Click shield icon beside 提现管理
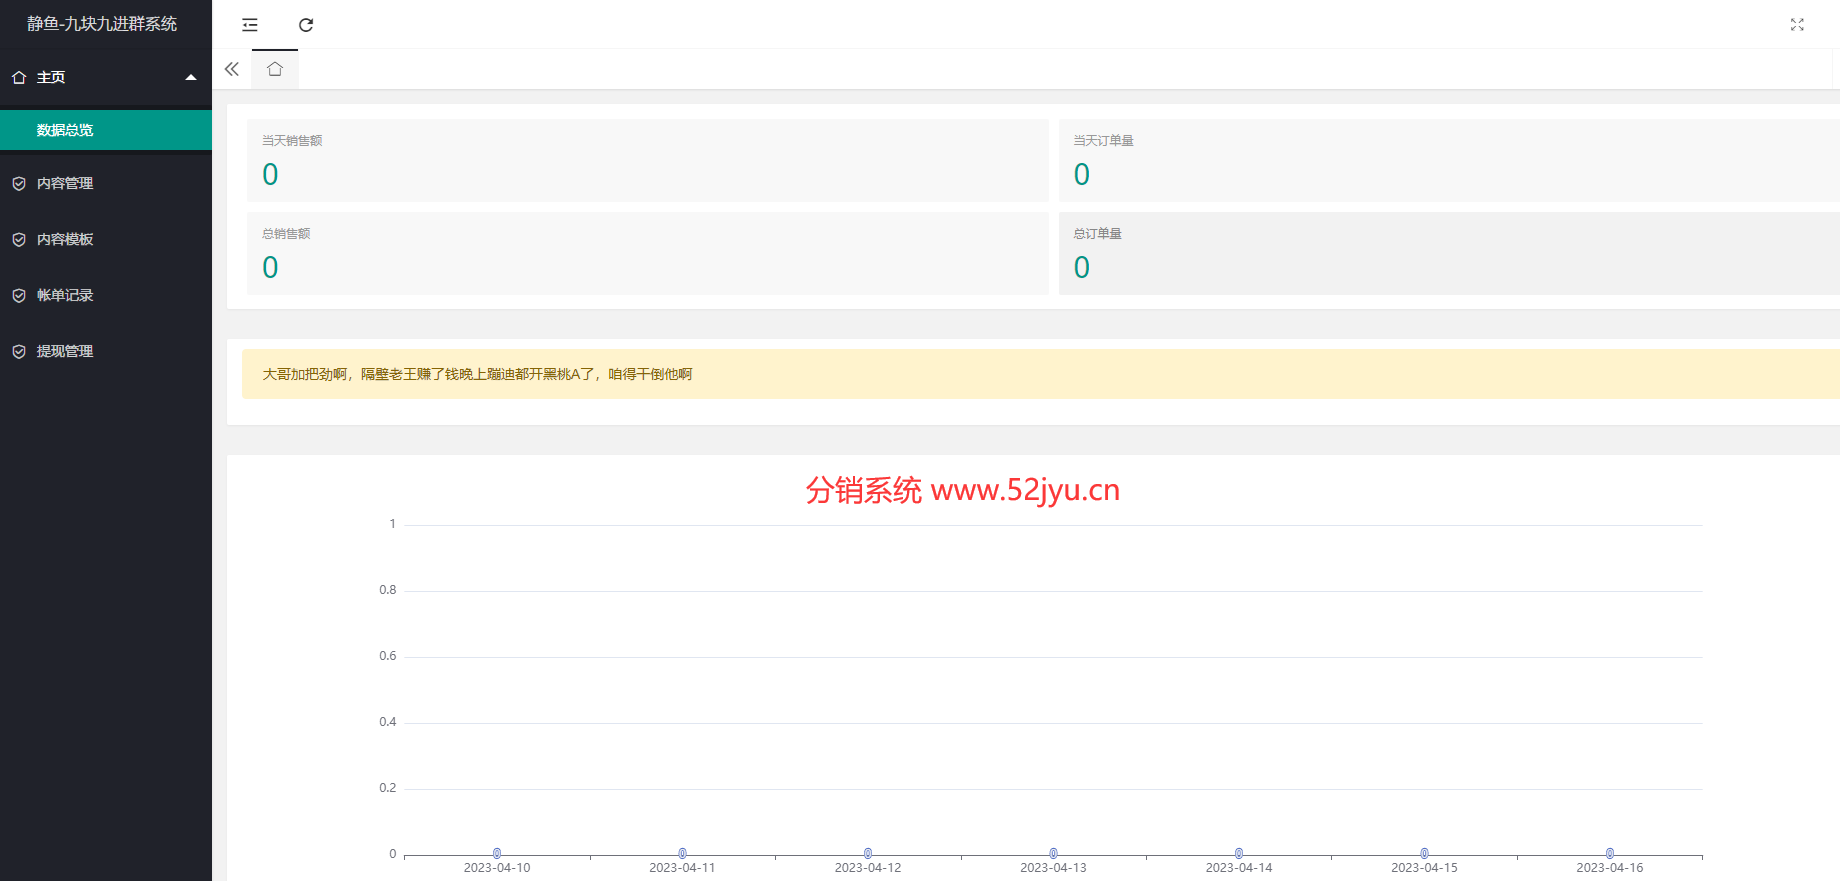Viewport: 1840px width, 881px height. (x=19, y=352)
